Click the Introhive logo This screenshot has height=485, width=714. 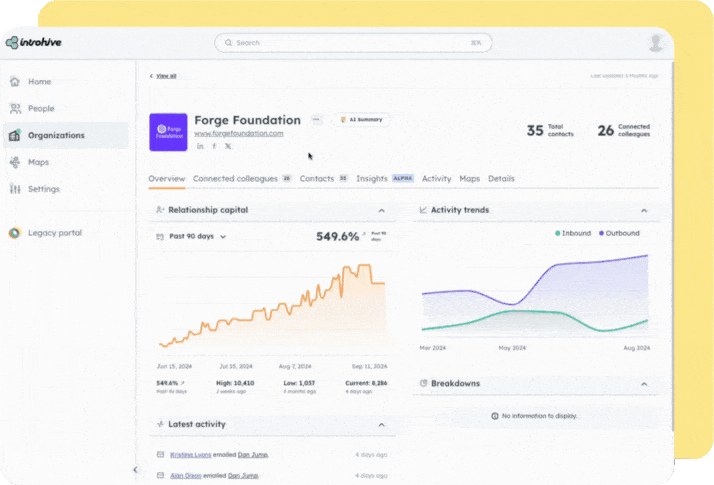tap(34, 42)
